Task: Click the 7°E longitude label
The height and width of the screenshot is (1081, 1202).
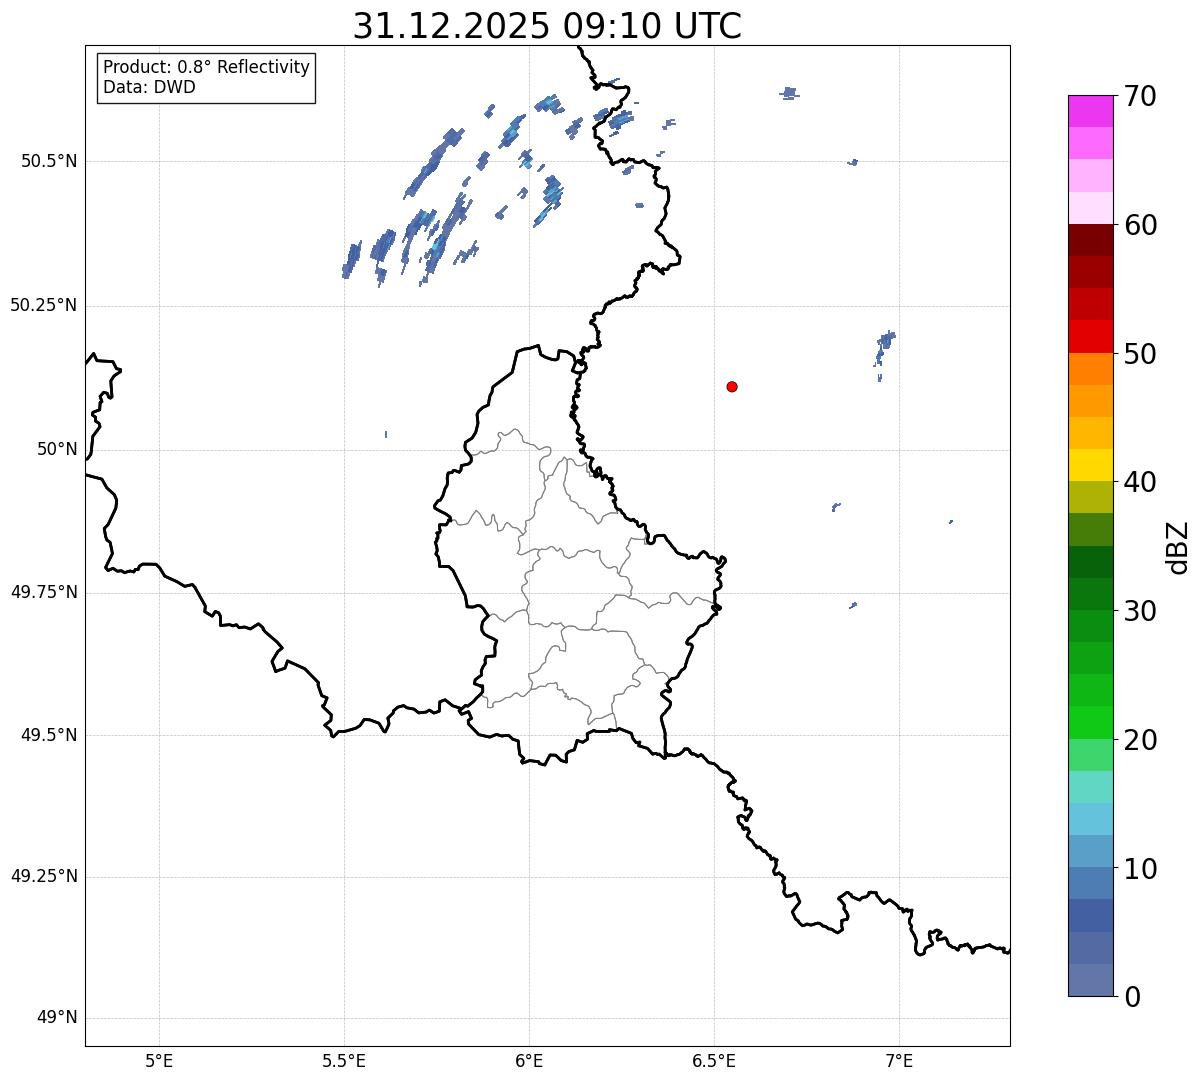Action: click(x=899, y=1061)
